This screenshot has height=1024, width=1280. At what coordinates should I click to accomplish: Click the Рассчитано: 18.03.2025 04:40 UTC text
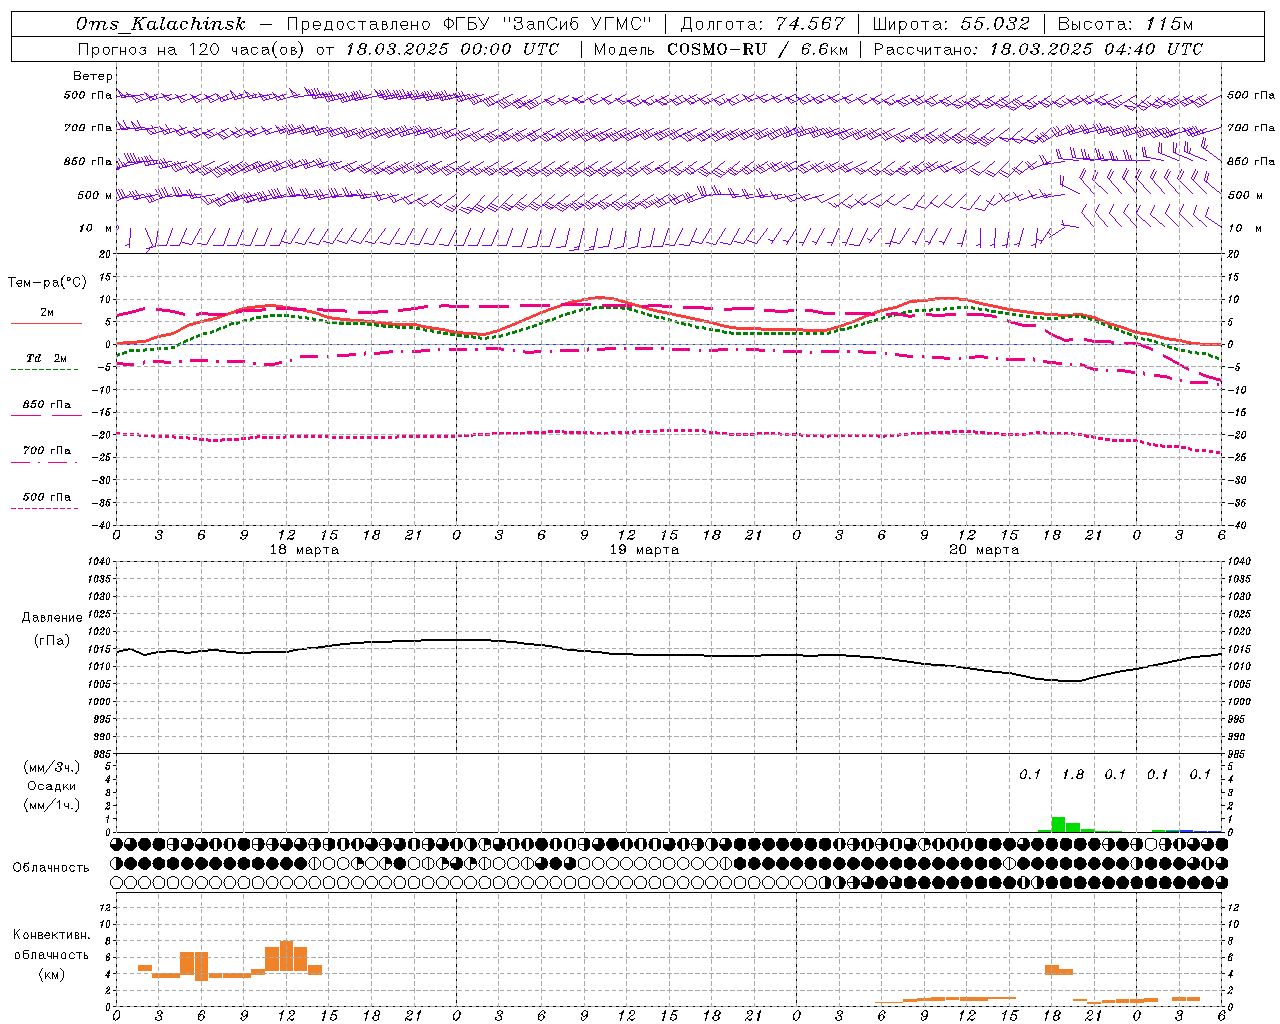tap(1037, 49)
